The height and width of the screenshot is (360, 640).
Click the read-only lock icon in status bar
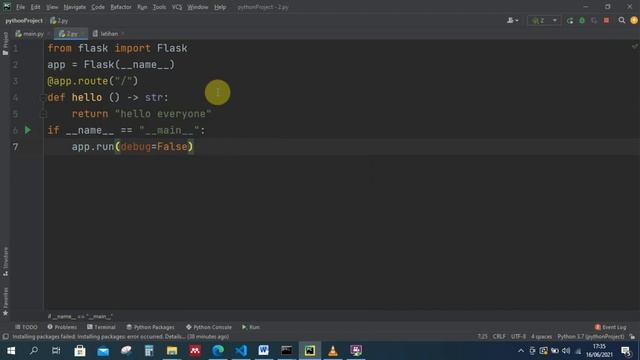(632, 337)
